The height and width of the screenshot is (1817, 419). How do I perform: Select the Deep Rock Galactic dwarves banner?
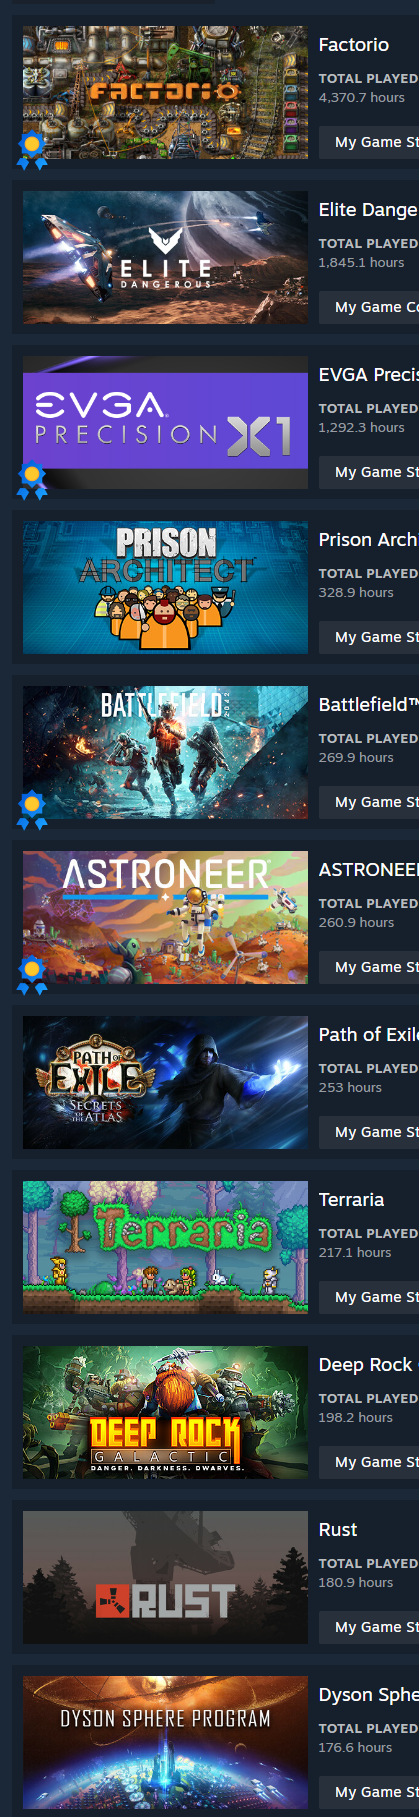pyautogui.click(x=165, y=1412)
